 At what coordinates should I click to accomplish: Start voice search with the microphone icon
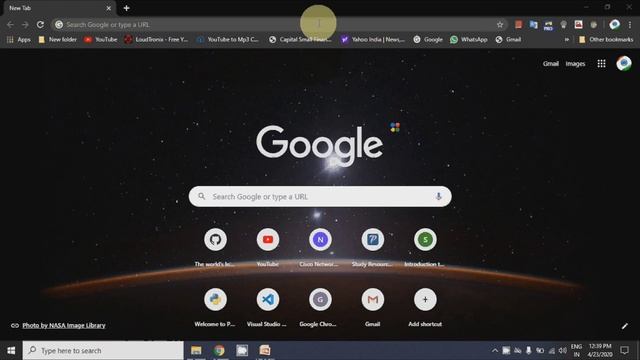tap(438, 196)
